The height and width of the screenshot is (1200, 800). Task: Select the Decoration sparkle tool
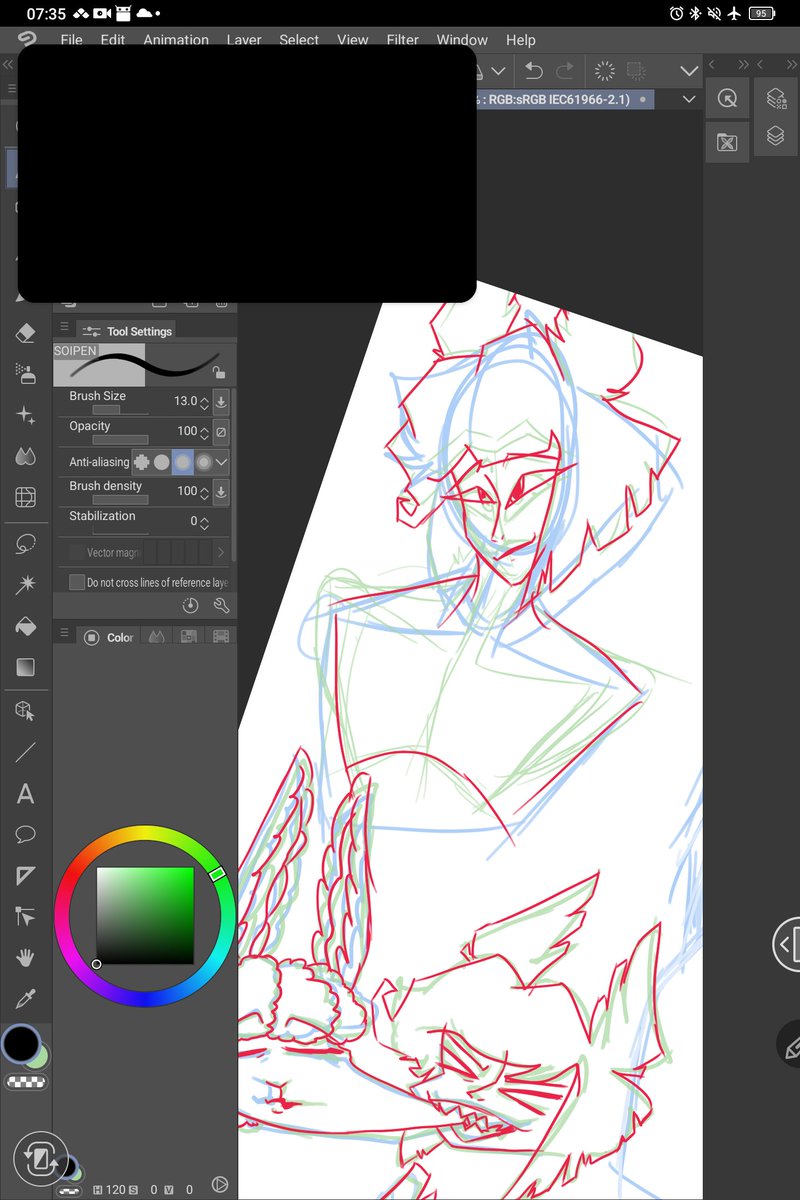click(x=26, y=414)
